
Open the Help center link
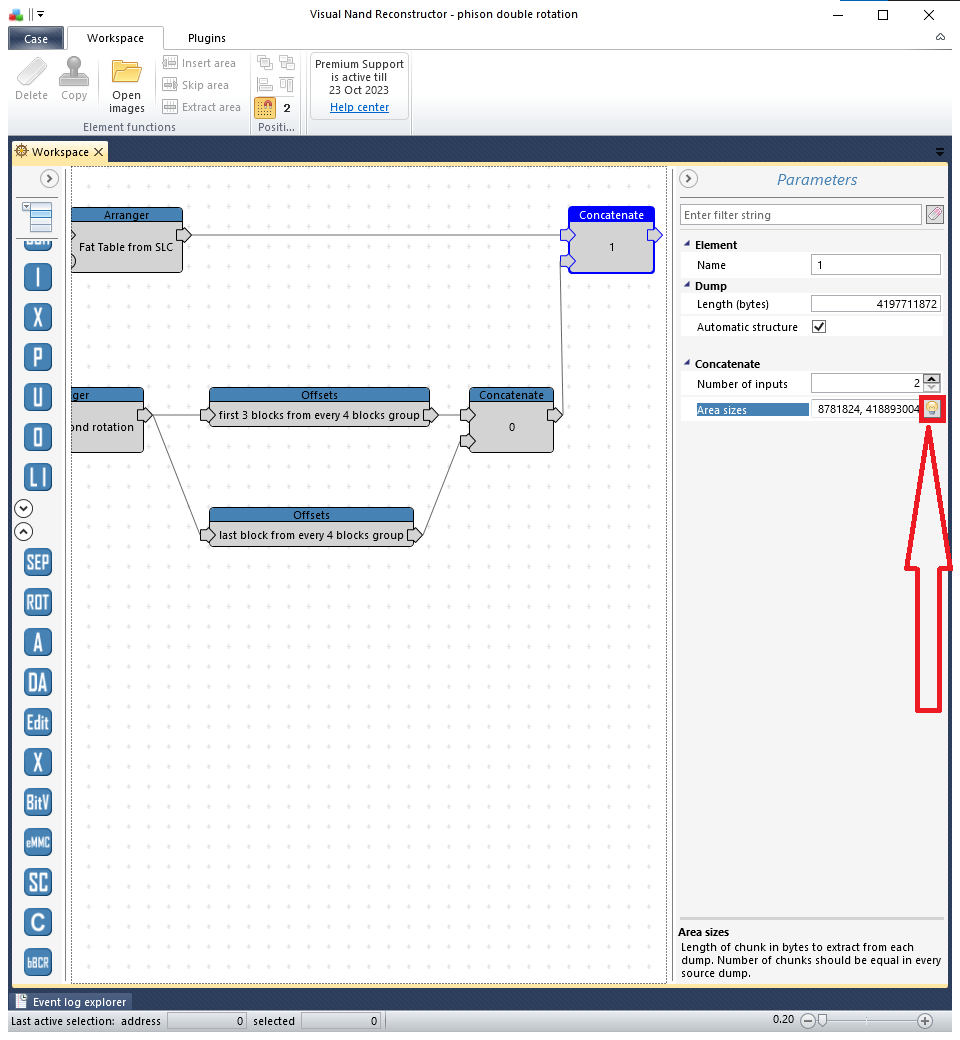(x=359, y=107)
